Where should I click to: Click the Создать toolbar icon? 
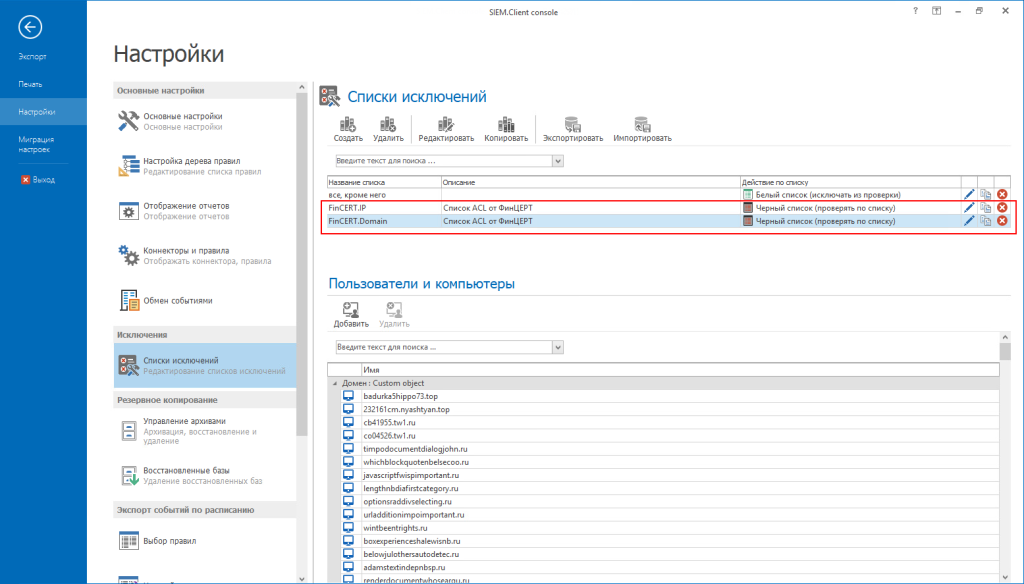point(348,124)
